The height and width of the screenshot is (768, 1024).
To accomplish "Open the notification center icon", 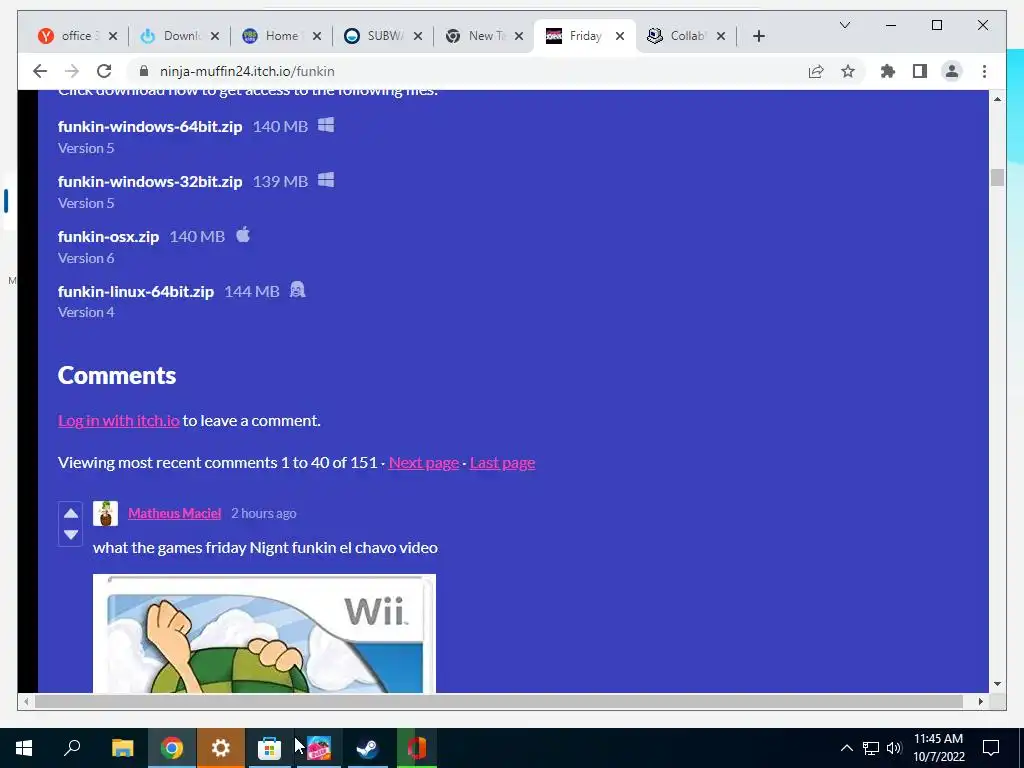I will tap(991, 748).
